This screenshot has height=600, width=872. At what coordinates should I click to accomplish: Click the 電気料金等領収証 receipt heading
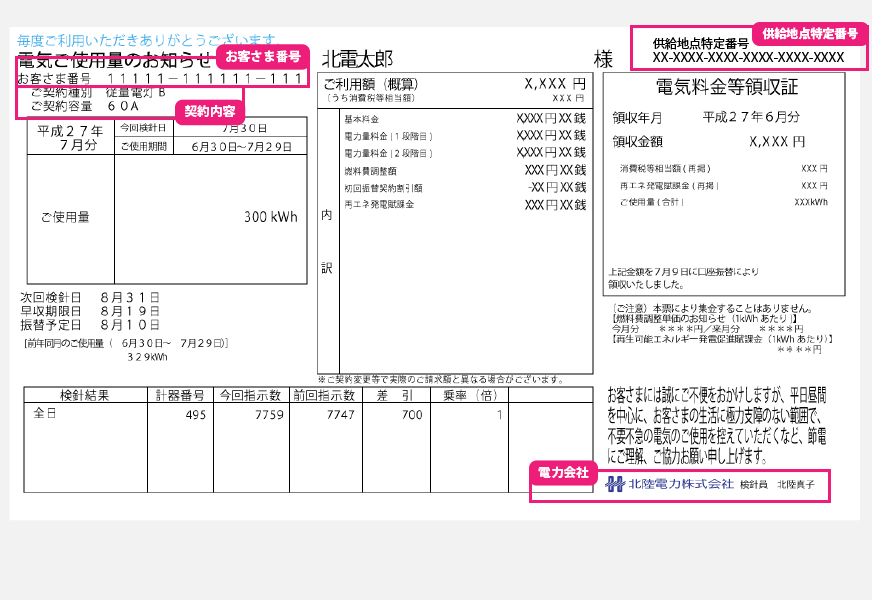tap(726, 86)
